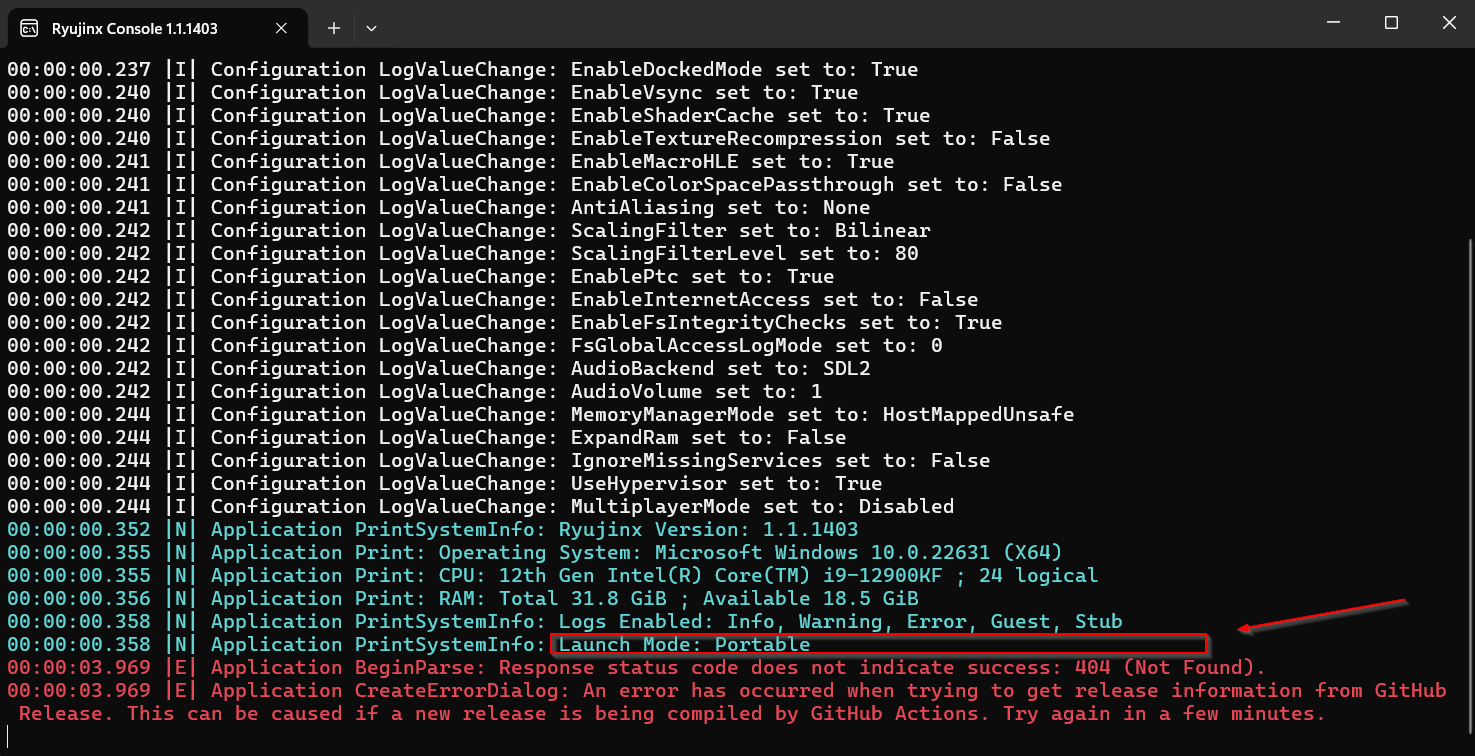The width and height of the screenshot is (1475, 756).
Task: Click the CPU 12th Gen Intel i9-12900KF line
Action: point(552,576)
